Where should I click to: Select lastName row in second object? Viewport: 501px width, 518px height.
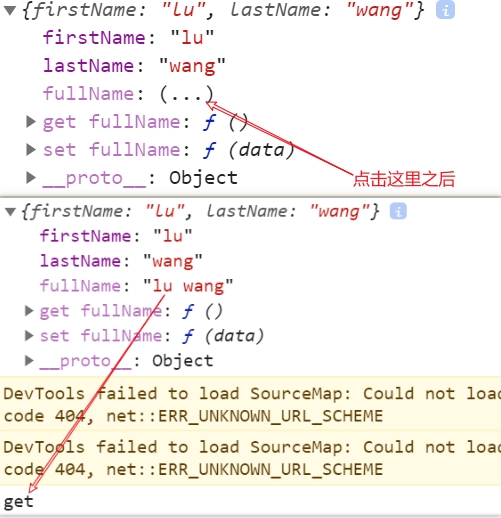[121, 261]
